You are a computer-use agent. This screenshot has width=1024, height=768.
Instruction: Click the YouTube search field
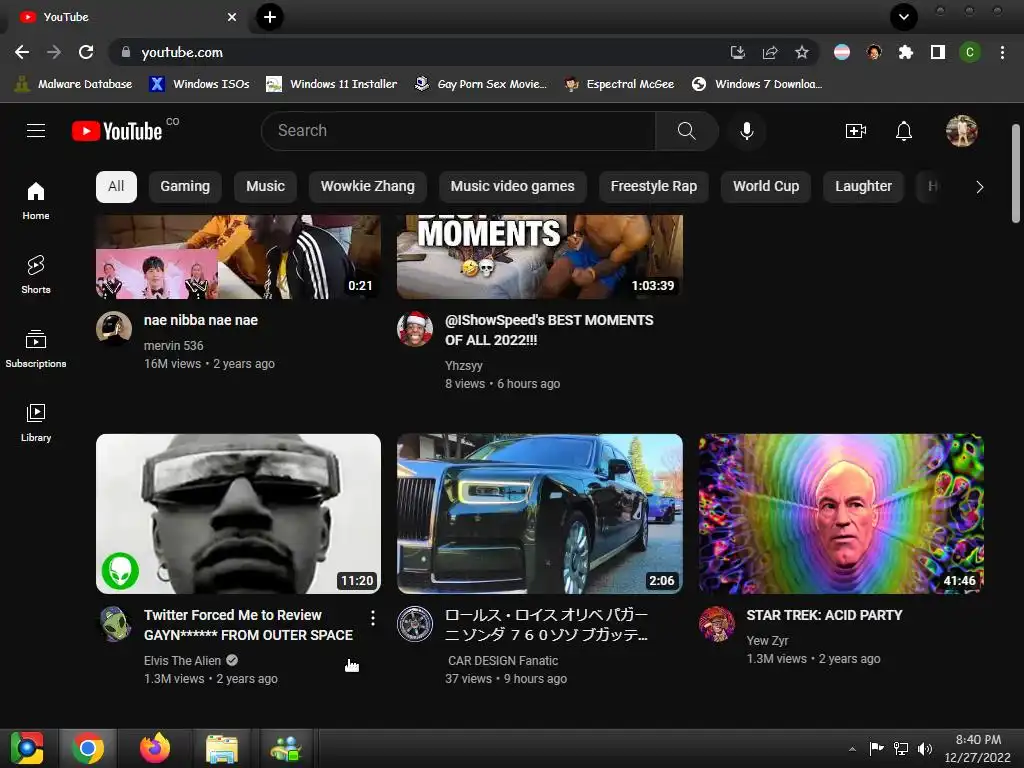(458, 131)
